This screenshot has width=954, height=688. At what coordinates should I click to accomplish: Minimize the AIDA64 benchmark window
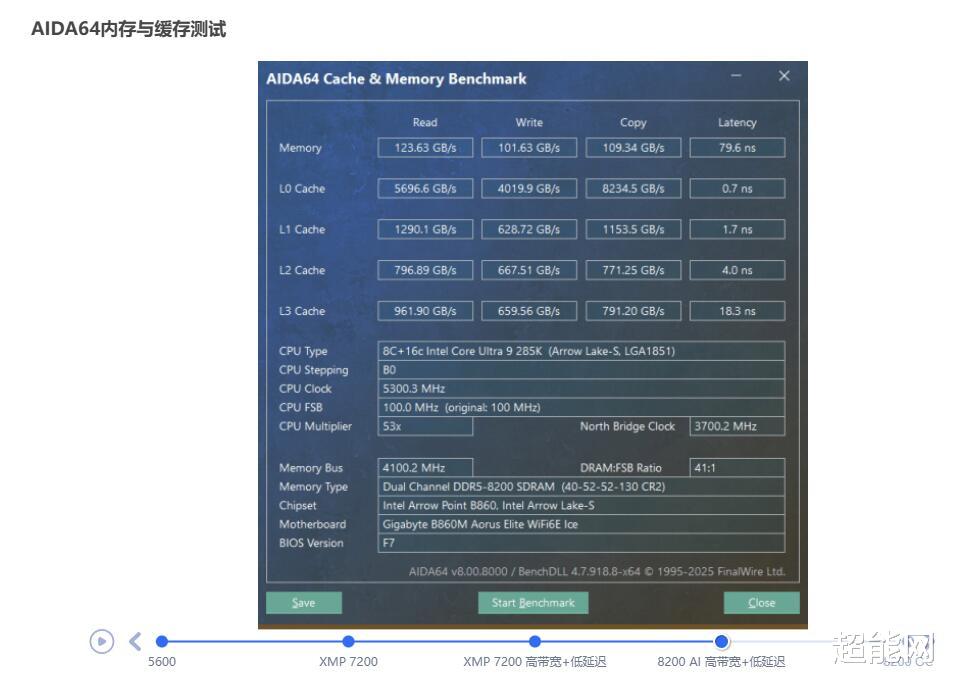[x=736, y=76]
